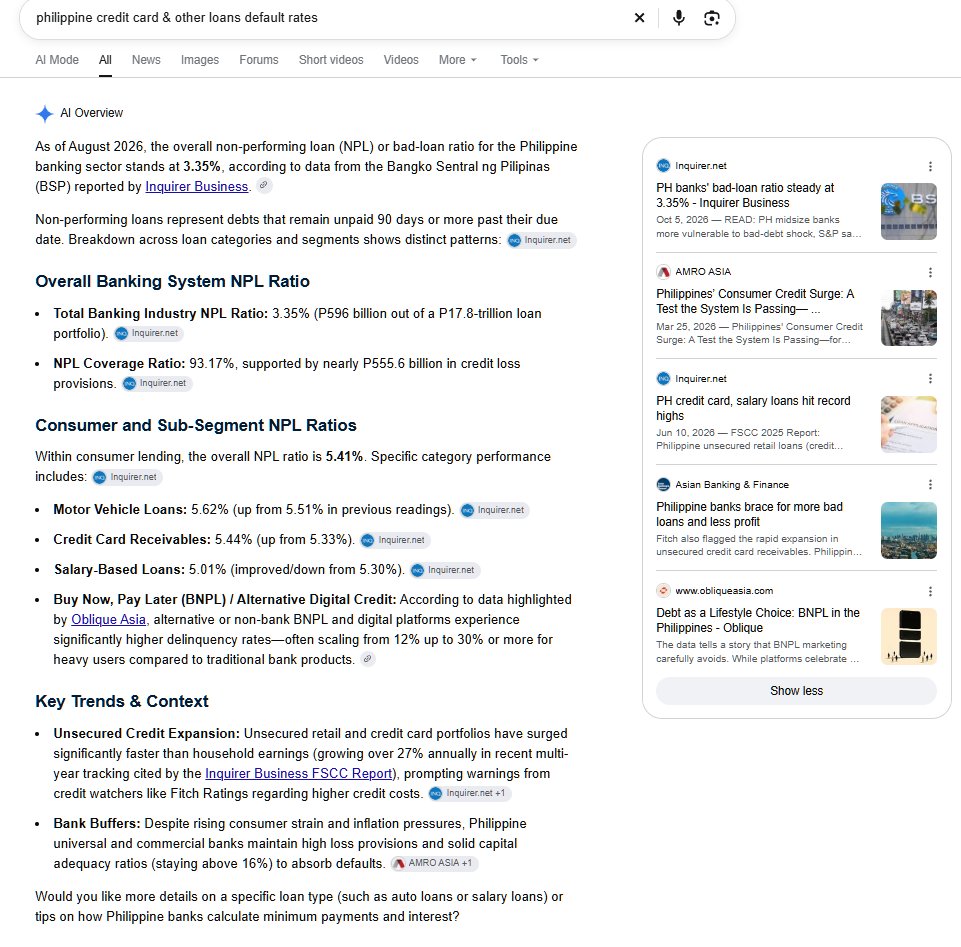Open options menu for Asian Banking & Finance card
The height and width of the screenshot is (947, 961).
coord(930,485)
